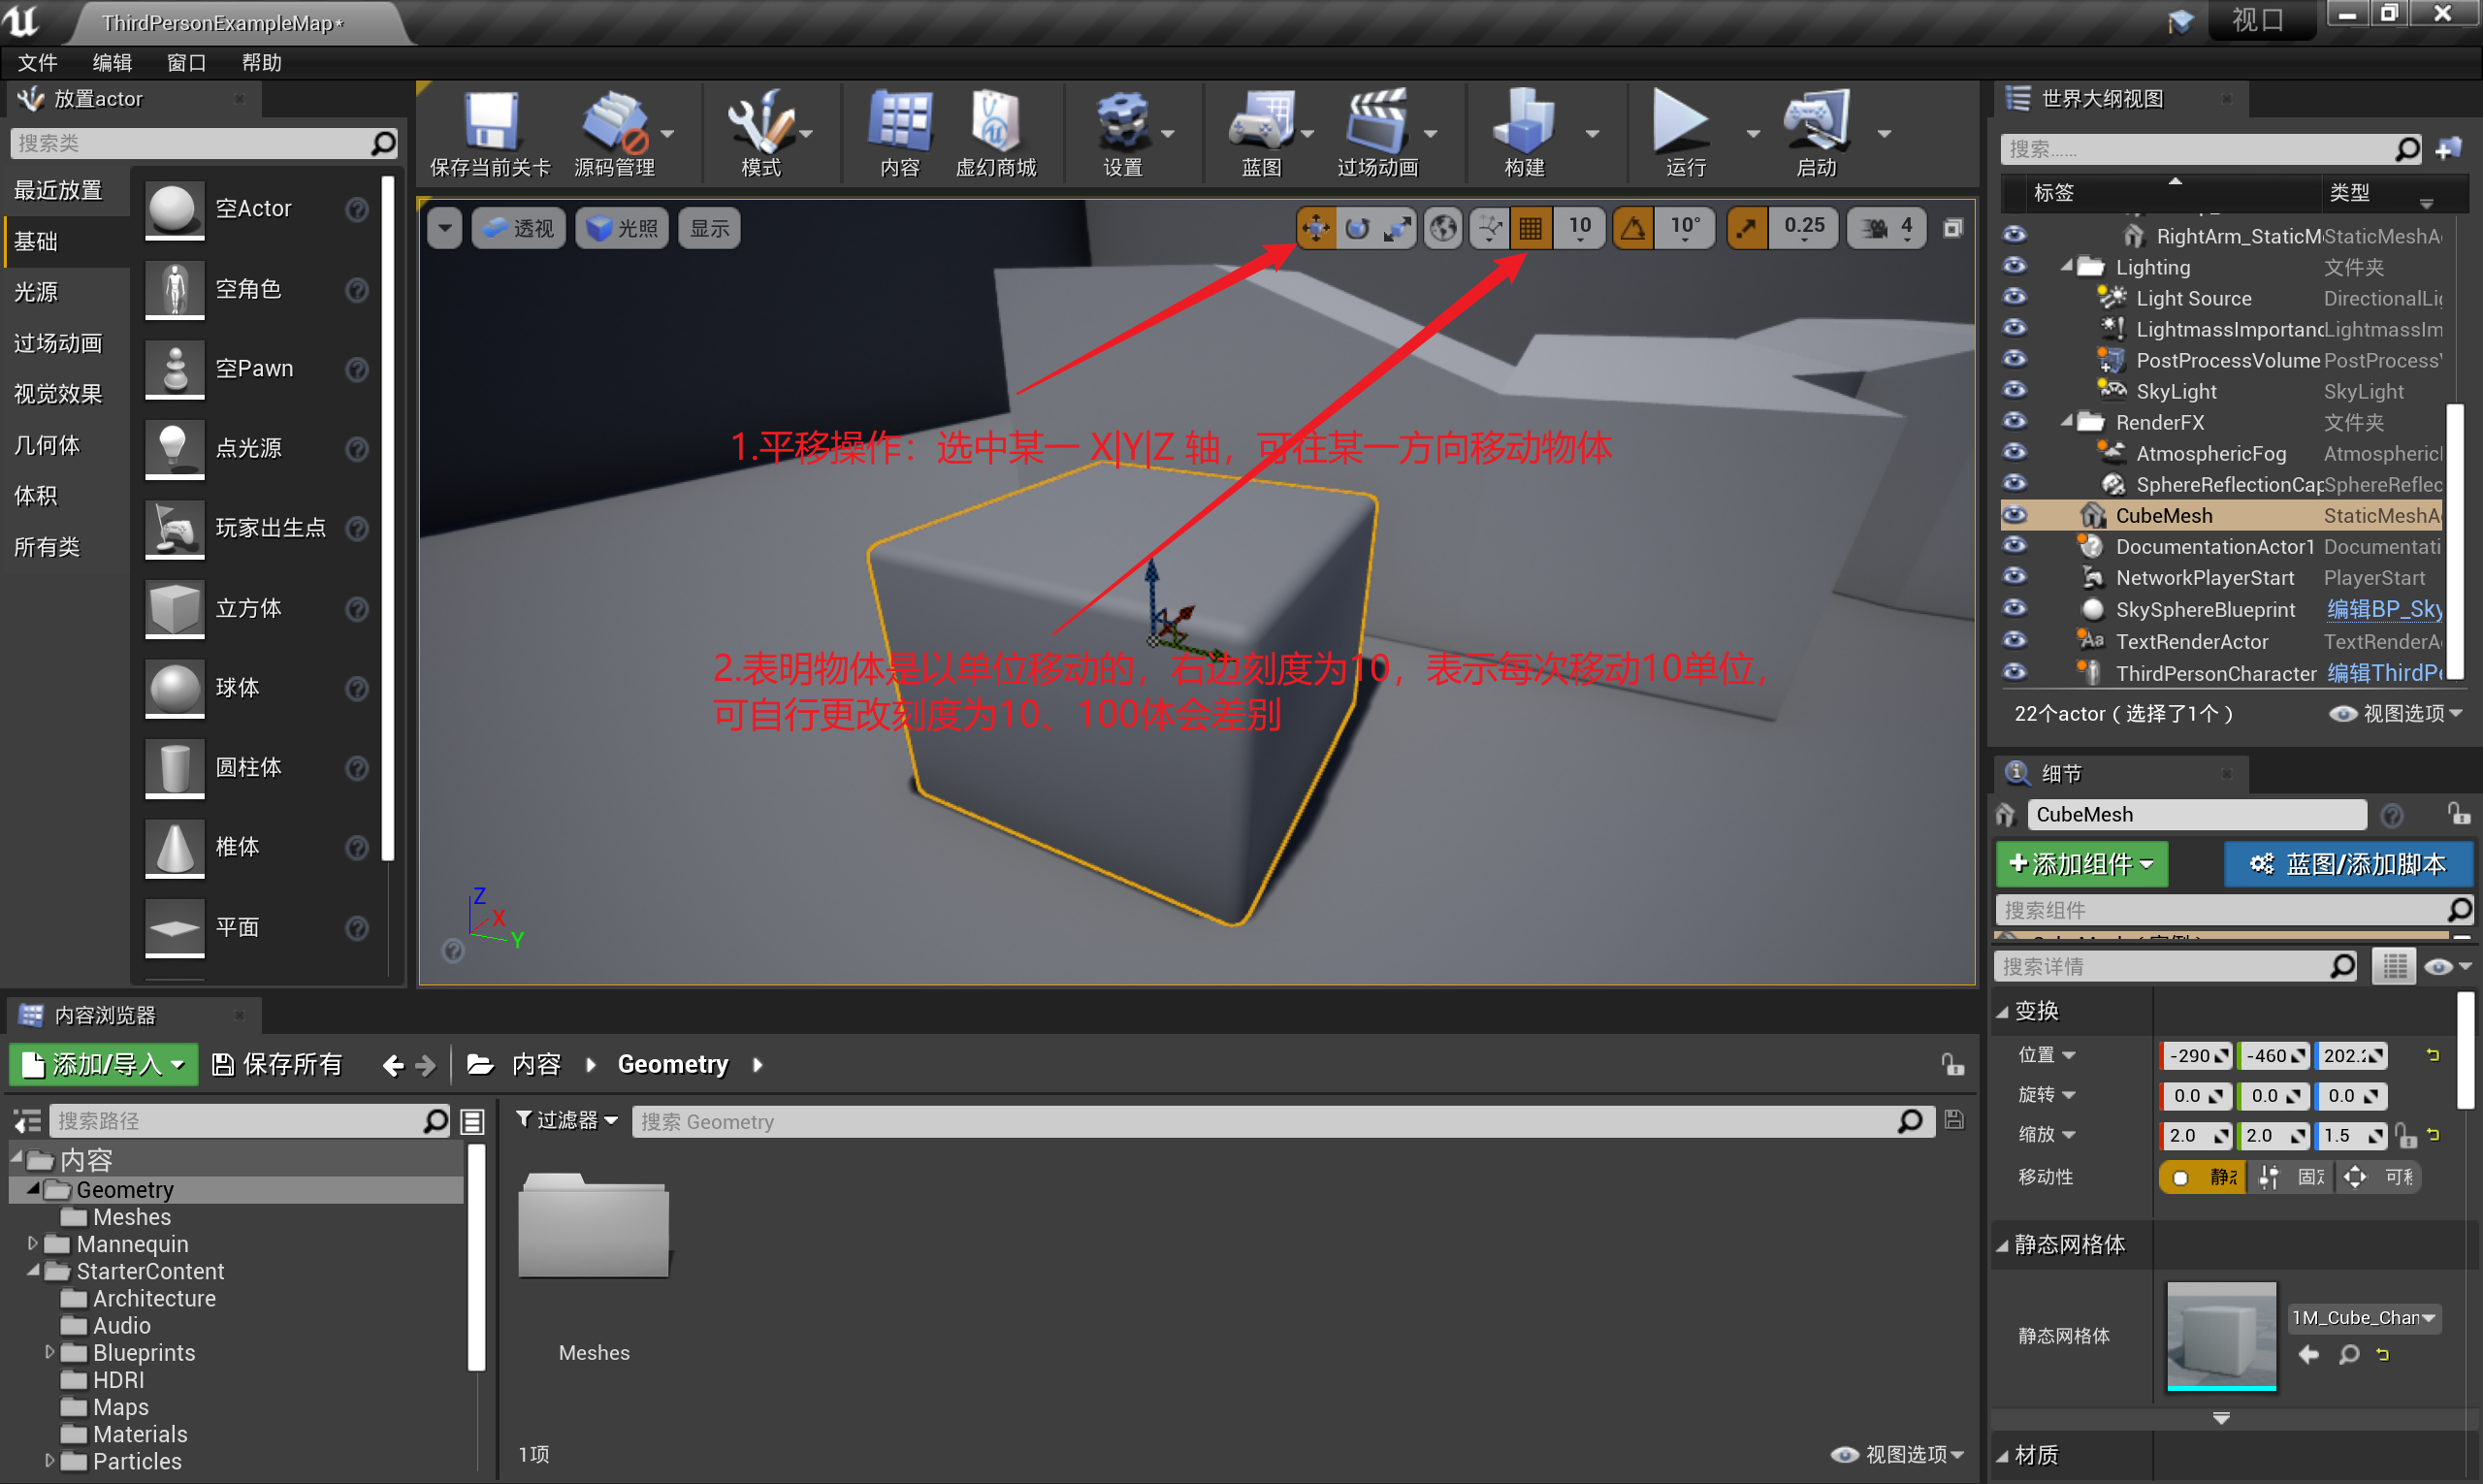This screenshot has height=1484, width=2483.
Task: Open the viewport options dropdown arrow
Action: (445, 228)
